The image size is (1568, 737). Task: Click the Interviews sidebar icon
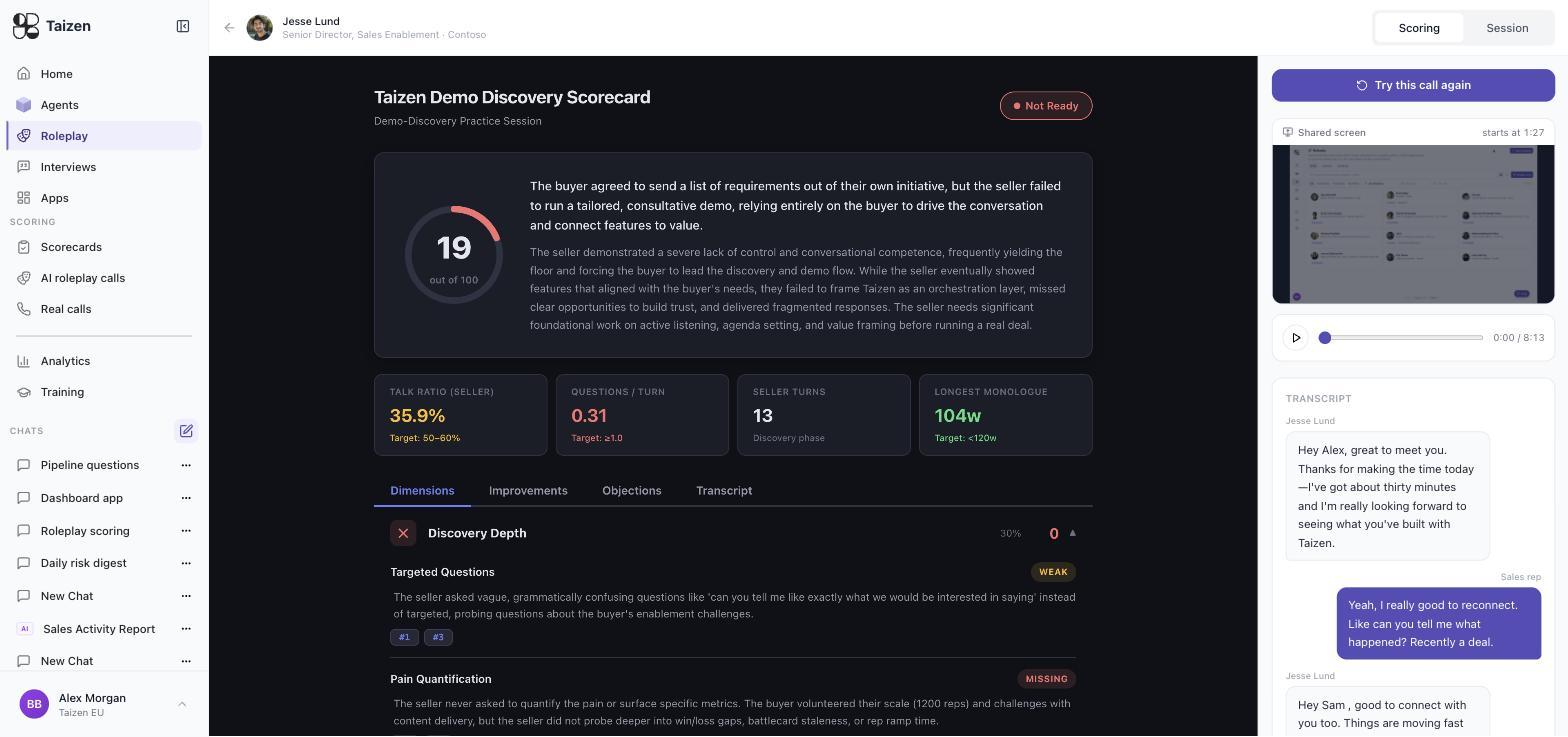[24, 167]
